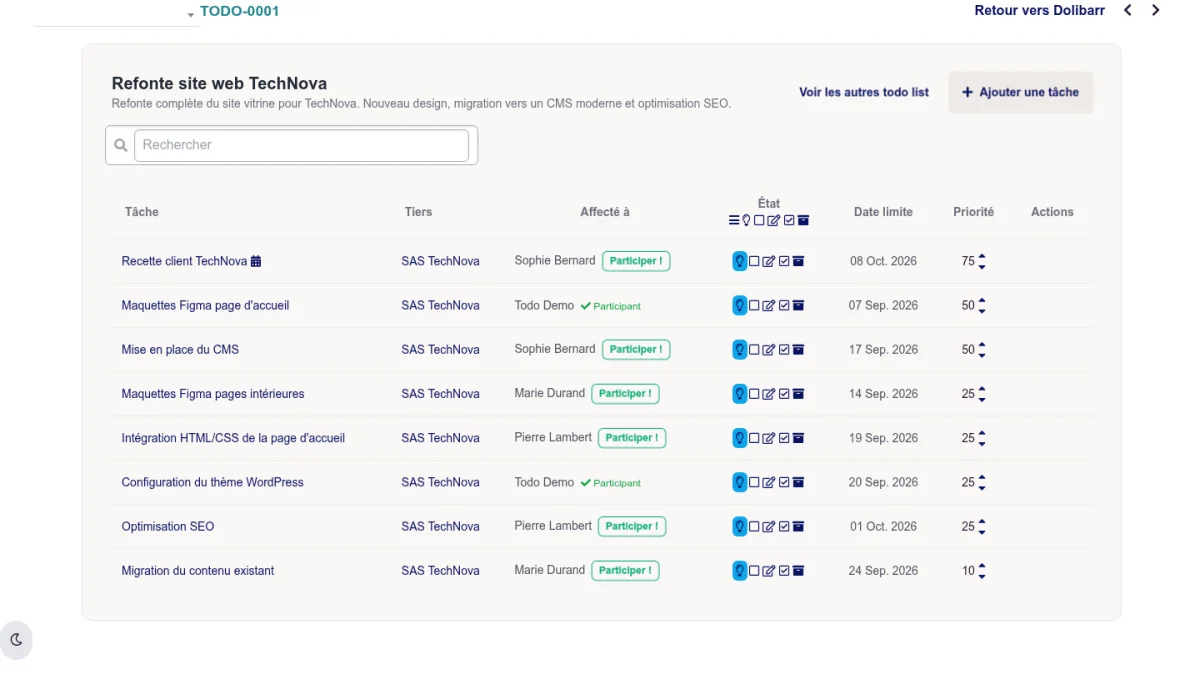Open SAS TechNova in Mise en place du CMS row
The width and height of the screenshot is (1200, 680).
[x=440, y=349]
